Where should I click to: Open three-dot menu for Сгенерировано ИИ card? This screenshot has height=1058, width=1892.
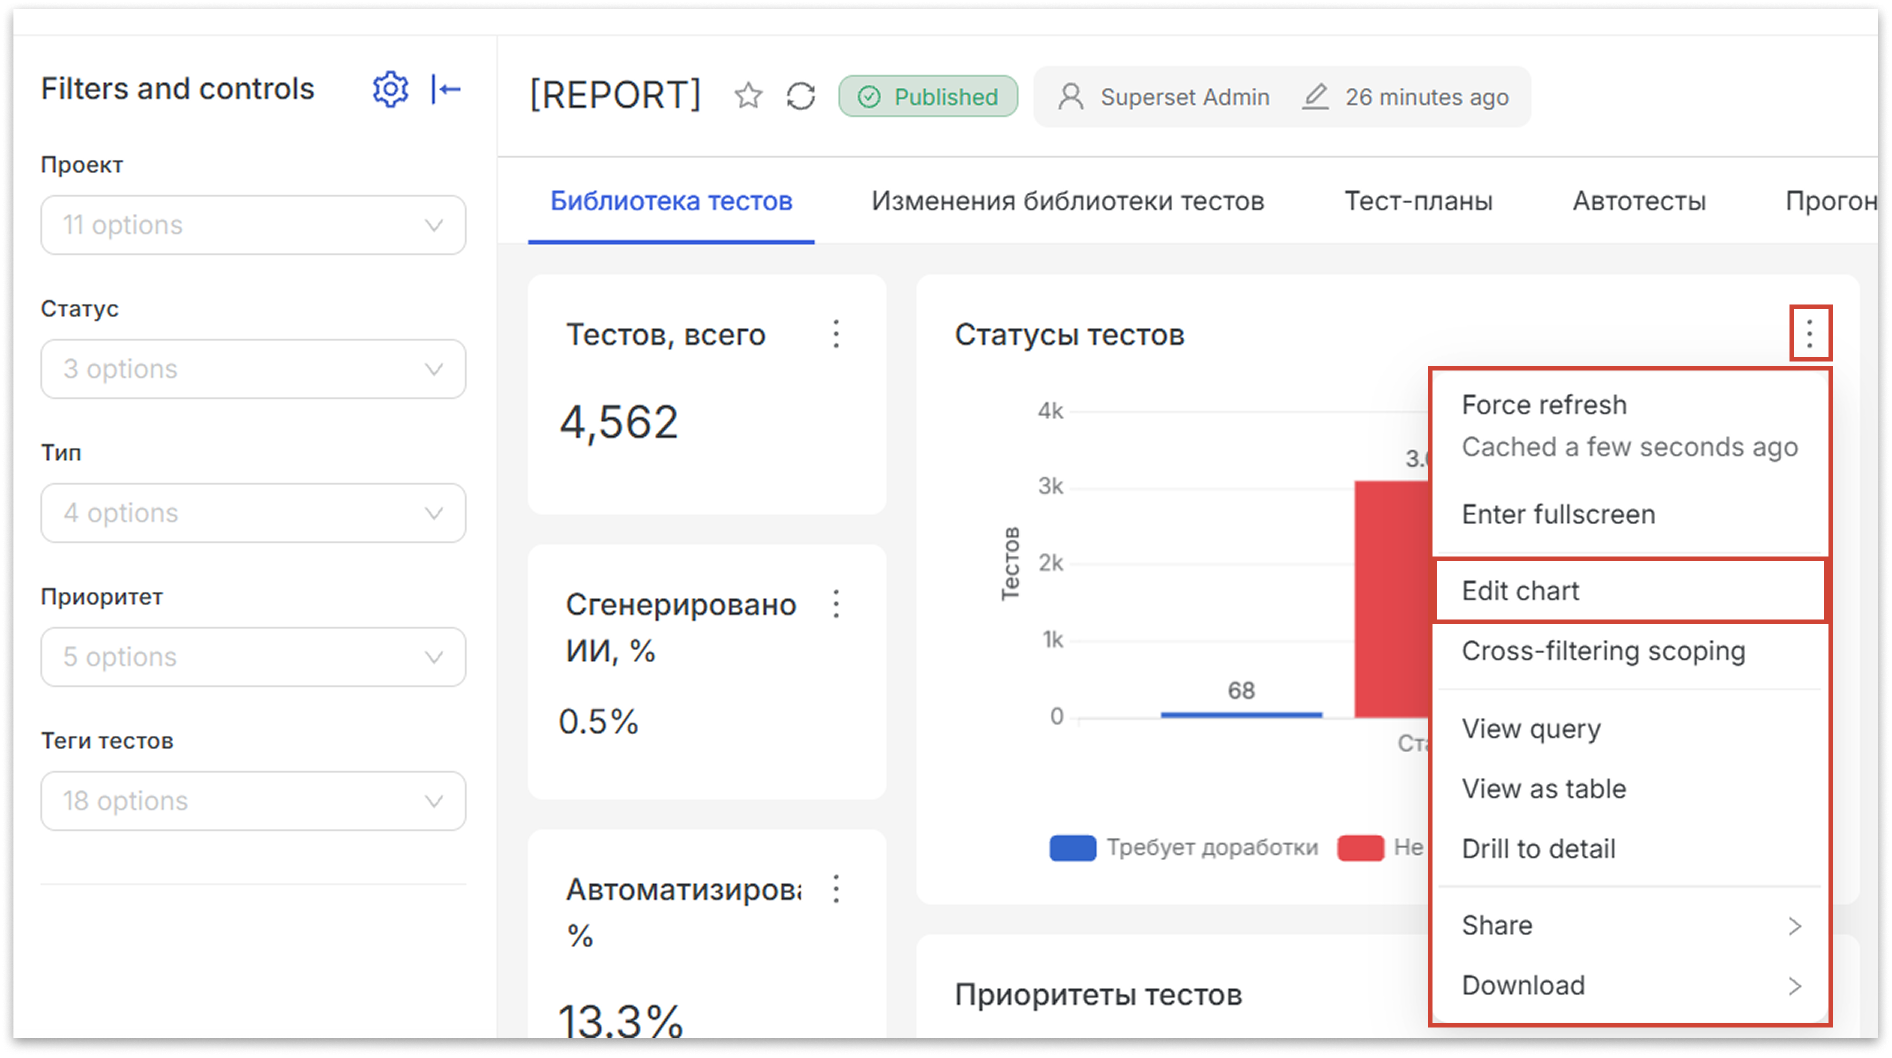[x=836, y=604]
